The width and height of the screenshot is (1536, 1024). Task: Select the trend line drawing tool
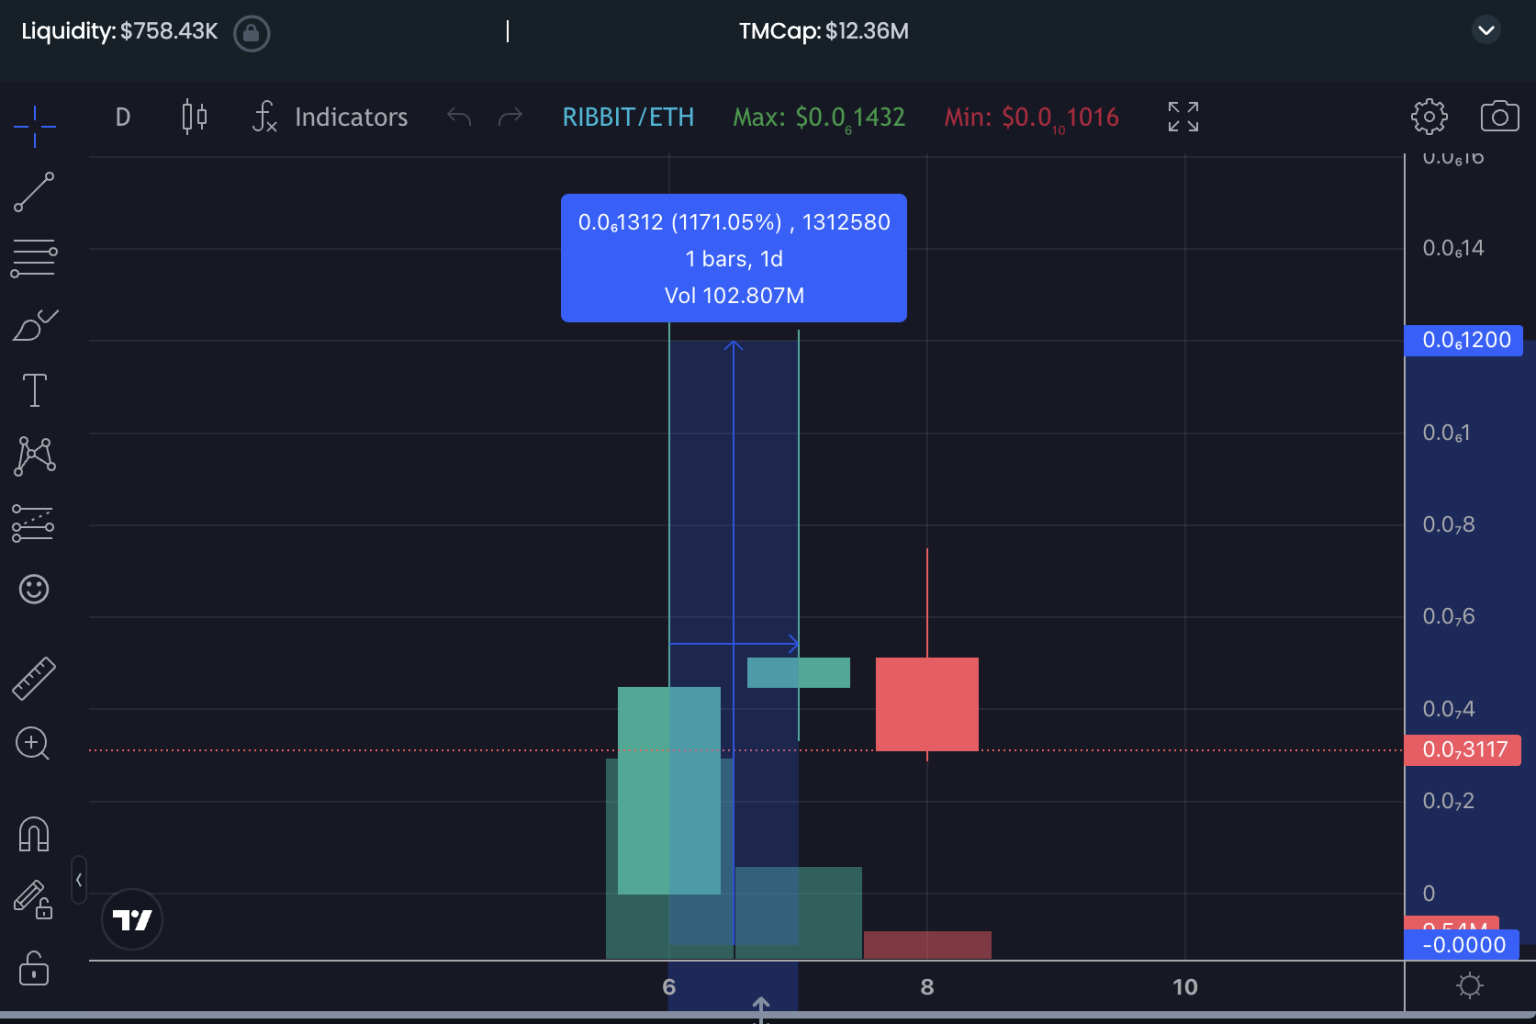pos(34,192)
